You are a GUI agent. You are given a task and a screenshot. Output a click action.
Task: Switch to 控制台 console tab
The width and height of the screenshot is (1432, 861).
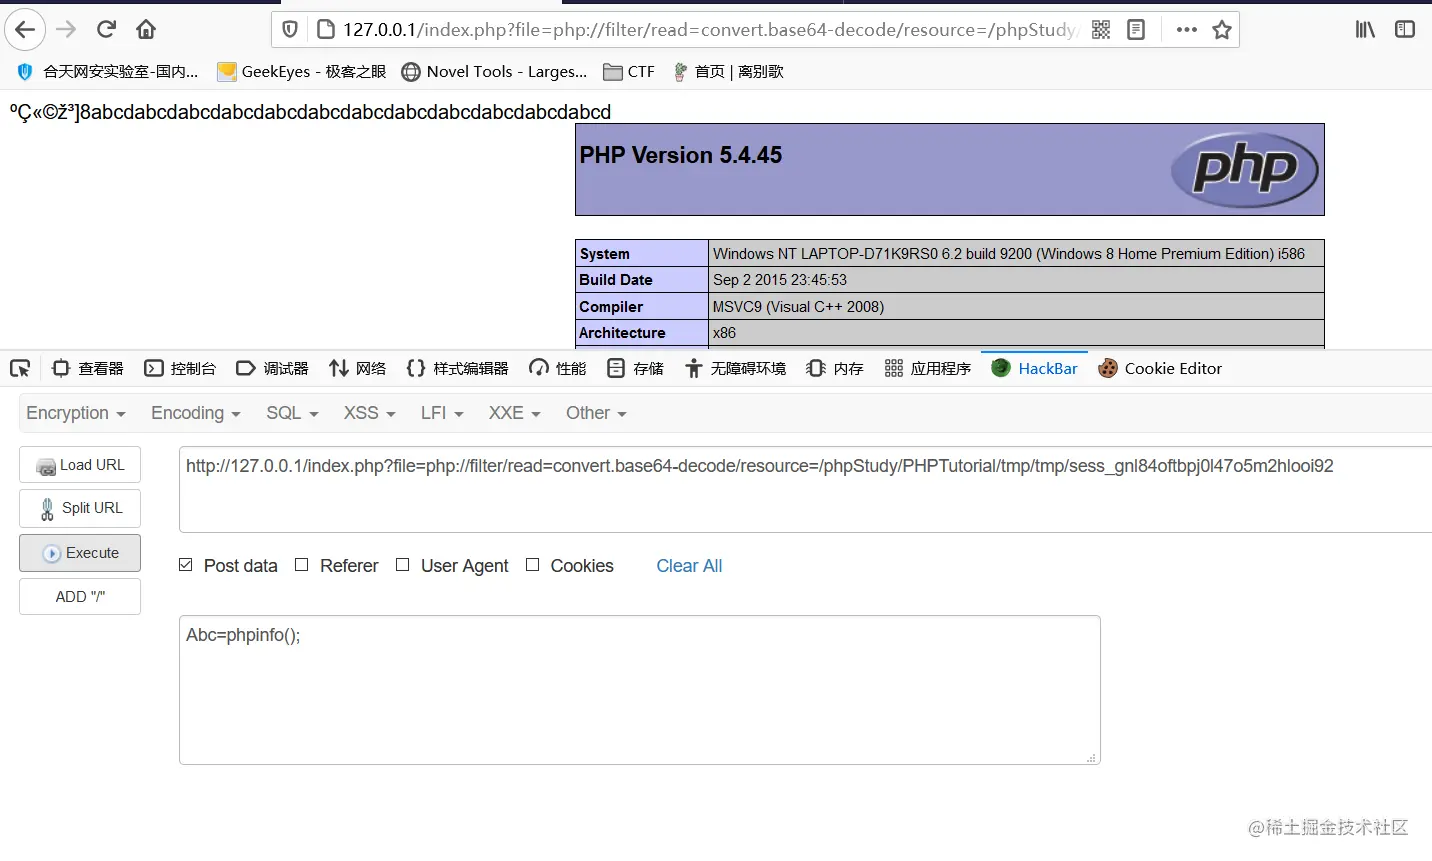pyautogui.click(x=180, y=368)
